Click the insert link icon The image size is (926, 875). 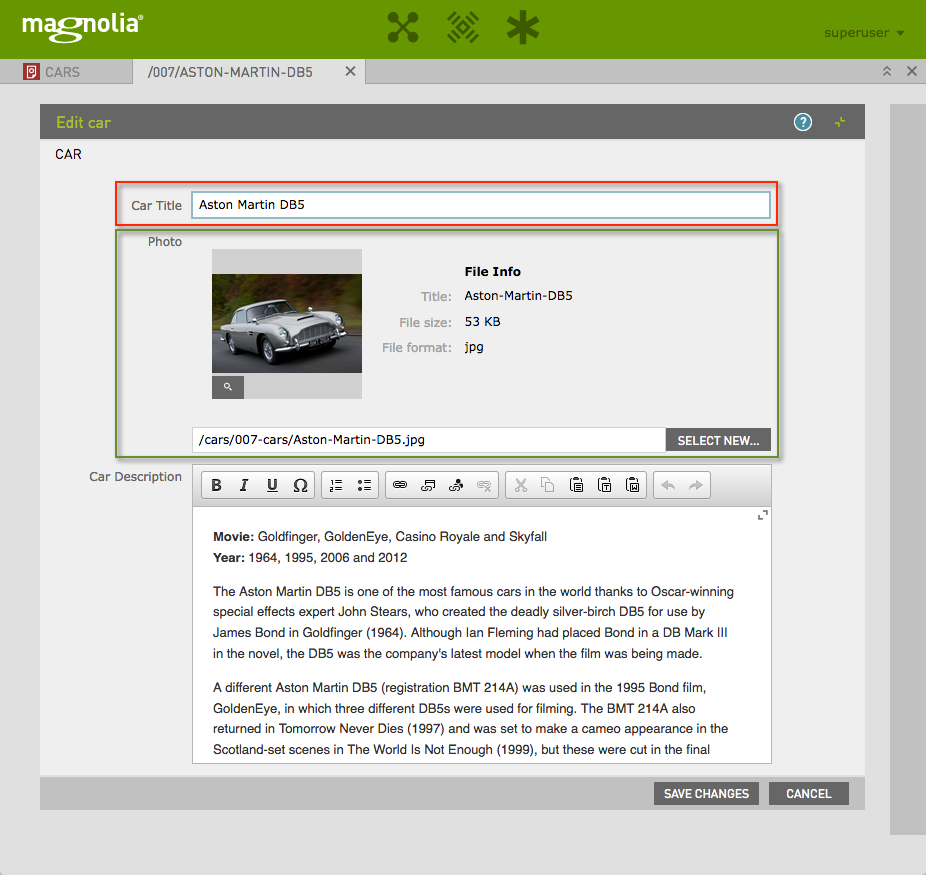[x=400, y=485]
